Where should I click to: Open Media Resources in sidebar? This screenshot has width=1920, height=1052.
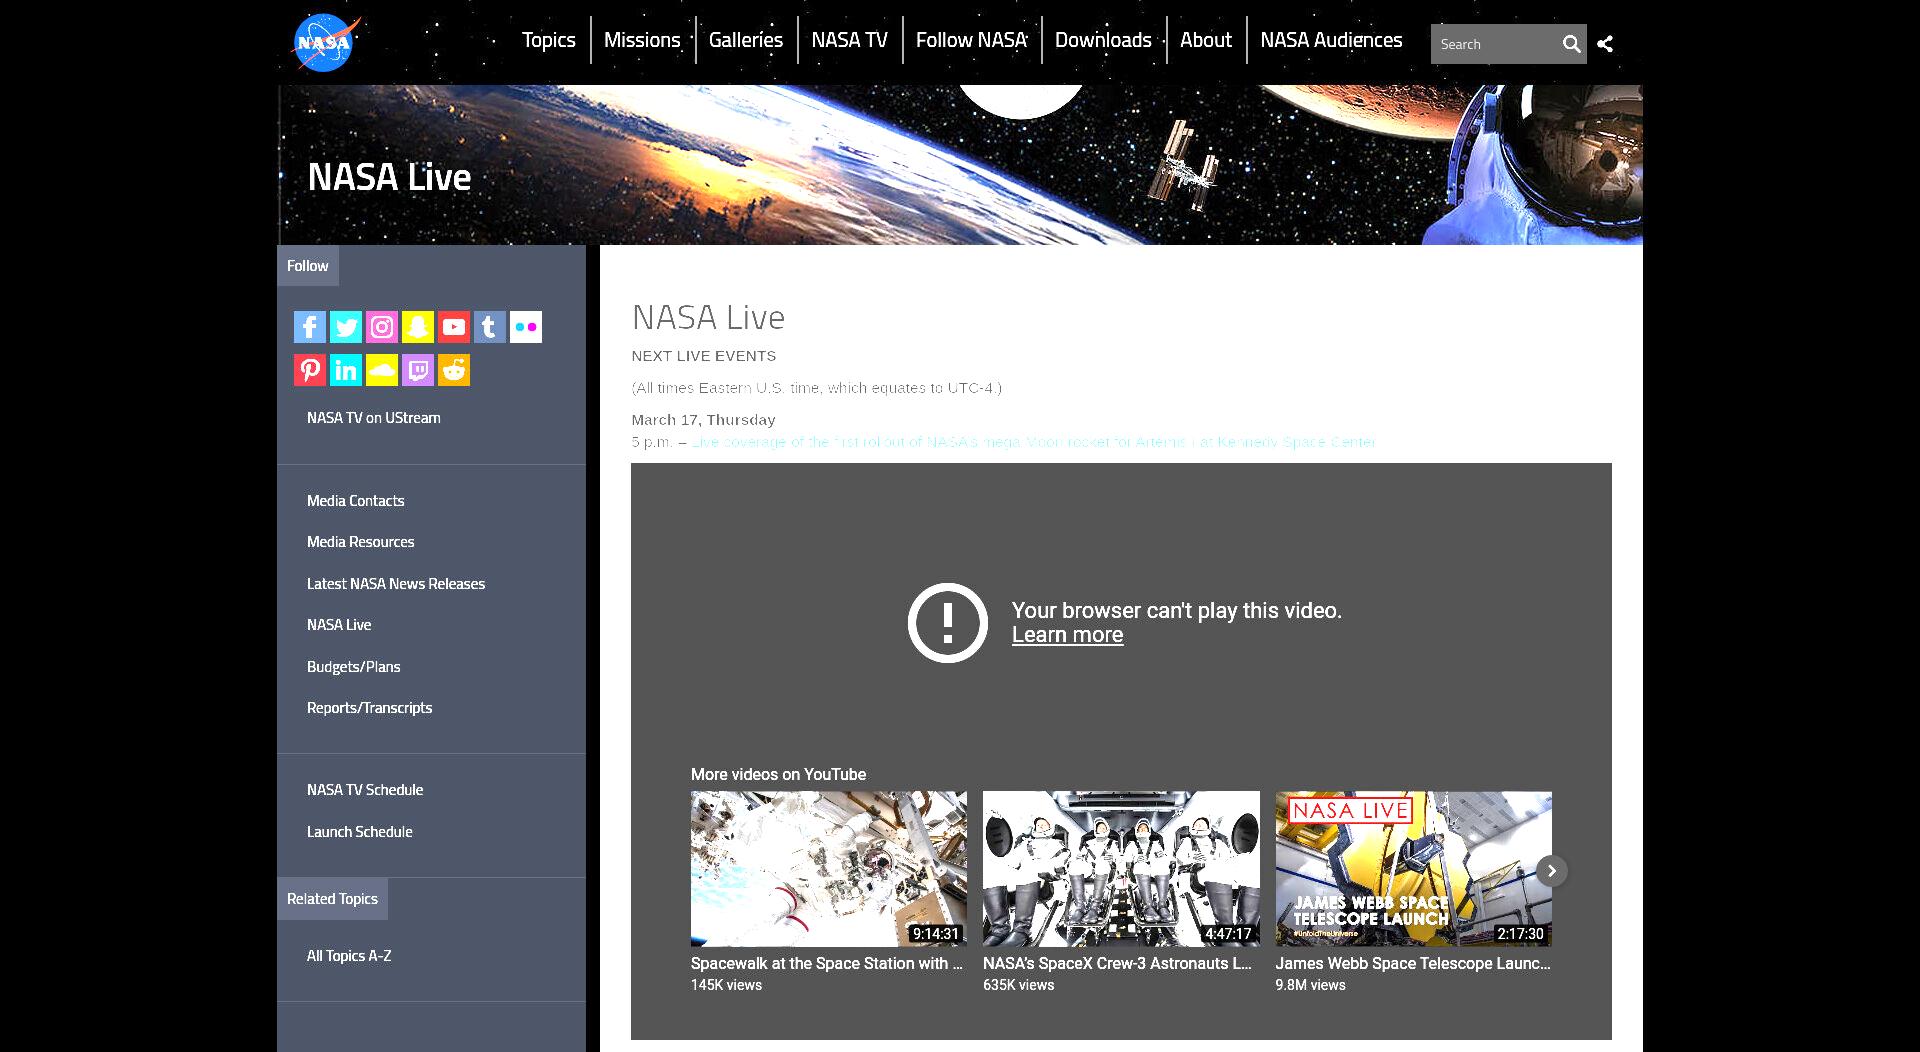coord(361,542)
